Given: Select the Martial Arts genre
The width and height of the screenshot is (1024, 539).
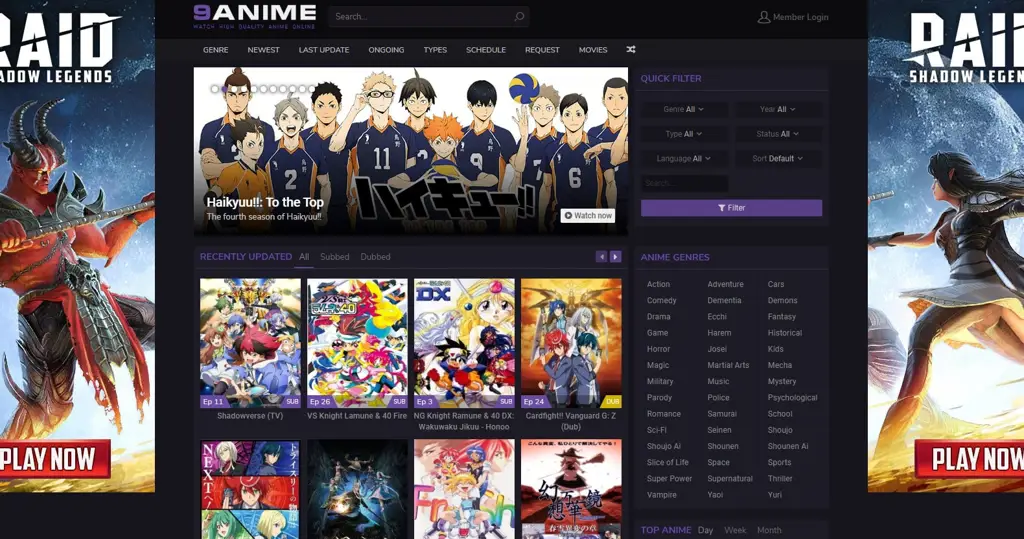Looking at the screenshot, I should (728, 365).
